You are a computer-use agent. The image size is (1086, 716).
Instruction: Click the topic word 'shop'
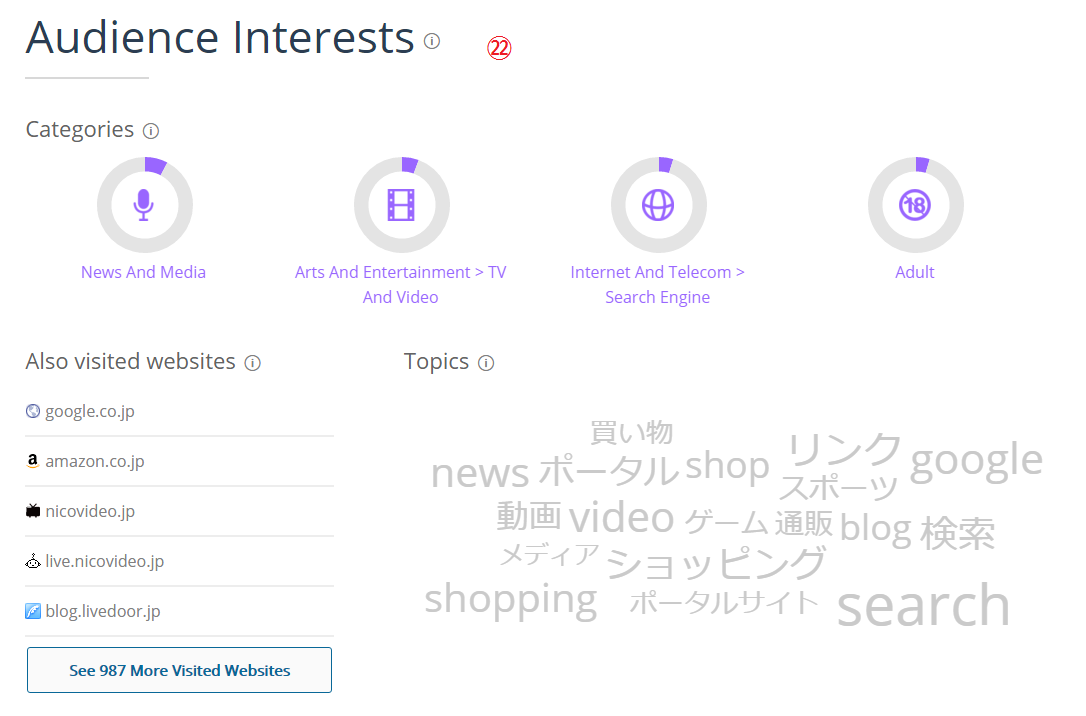[x=727, y=466]
